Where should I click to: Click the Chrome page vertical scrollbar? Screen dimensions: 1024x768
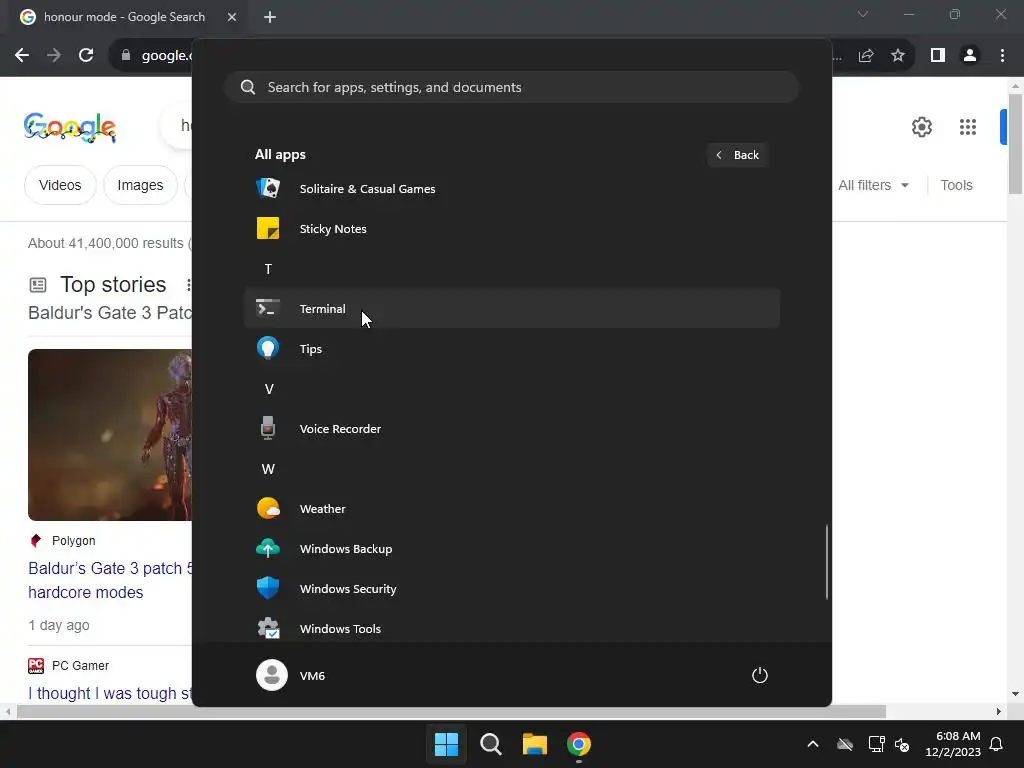coord(1015,144)
